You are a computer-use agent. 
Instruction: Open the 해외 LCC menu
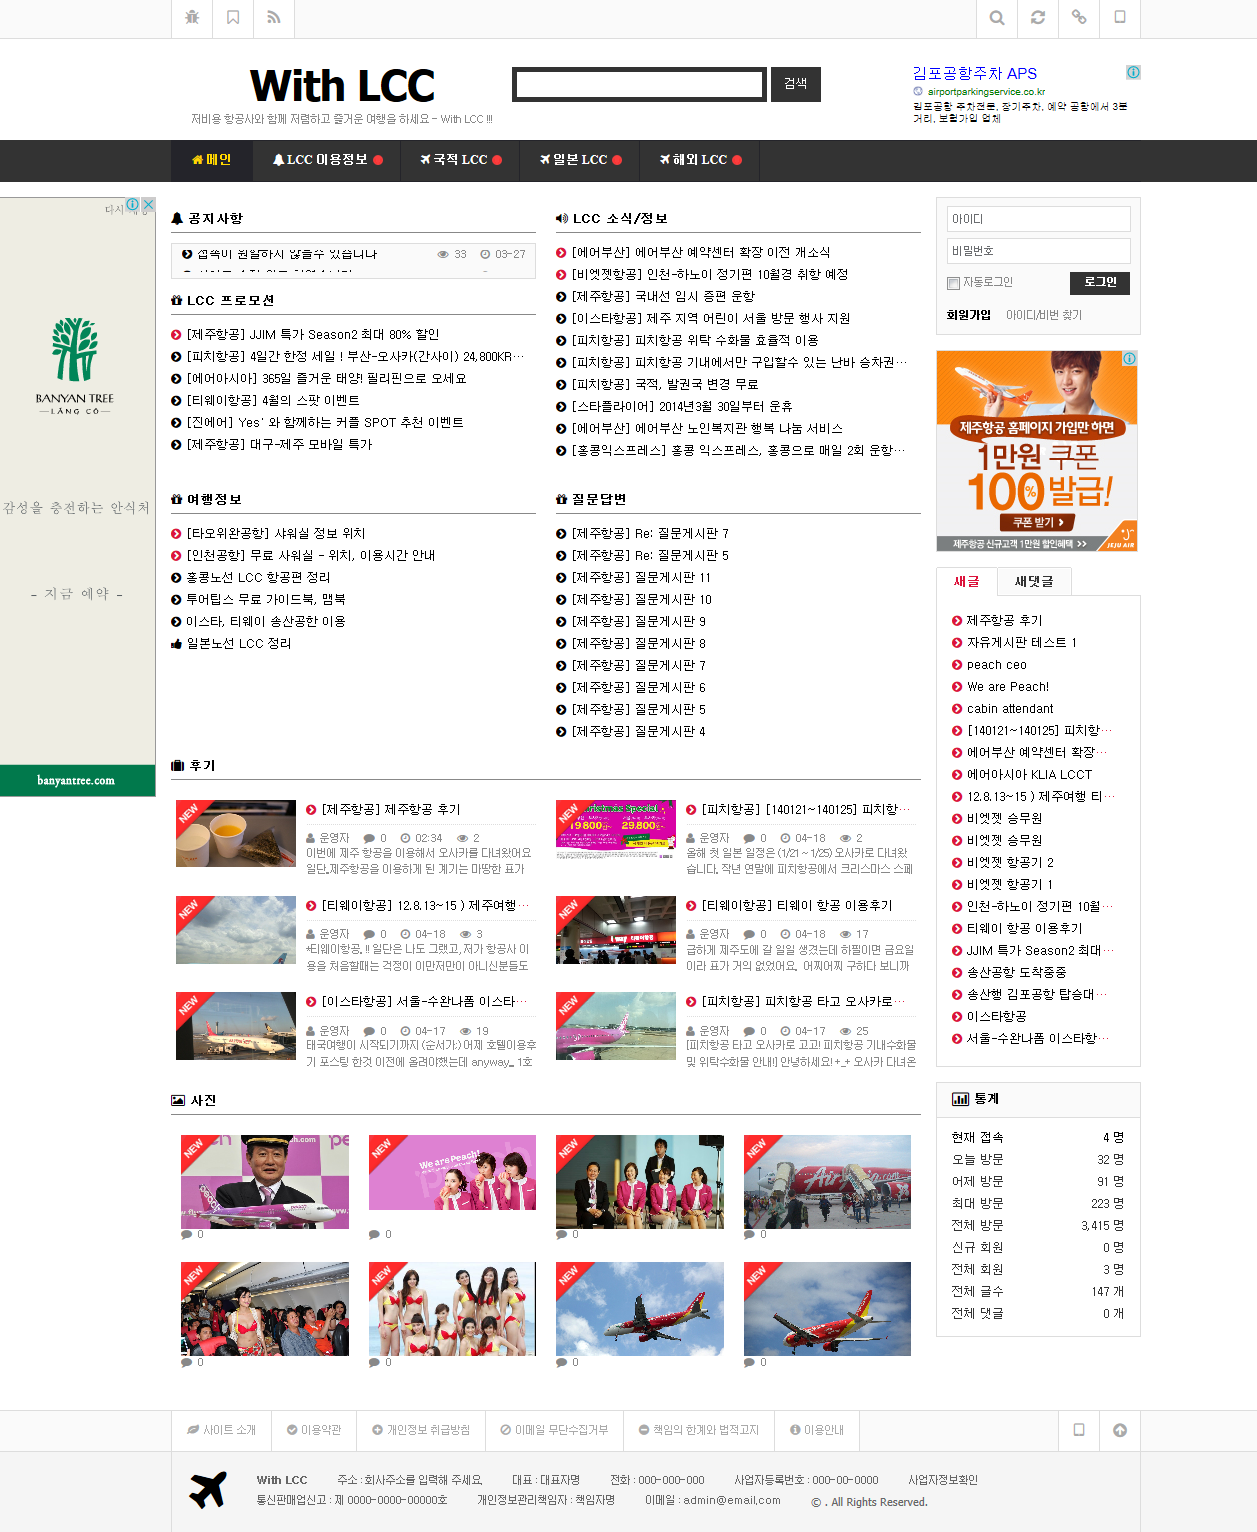[700, 160]
